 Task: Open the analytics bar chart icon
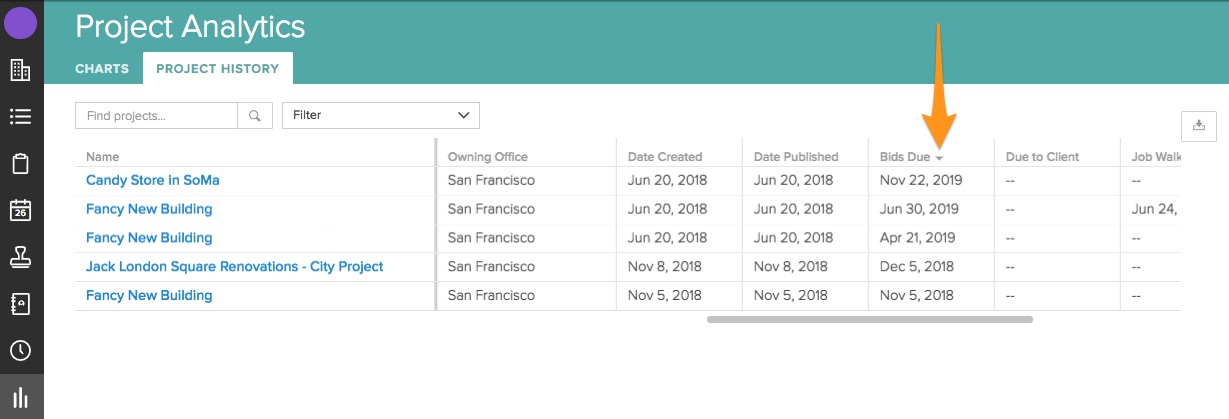[21, 397]
